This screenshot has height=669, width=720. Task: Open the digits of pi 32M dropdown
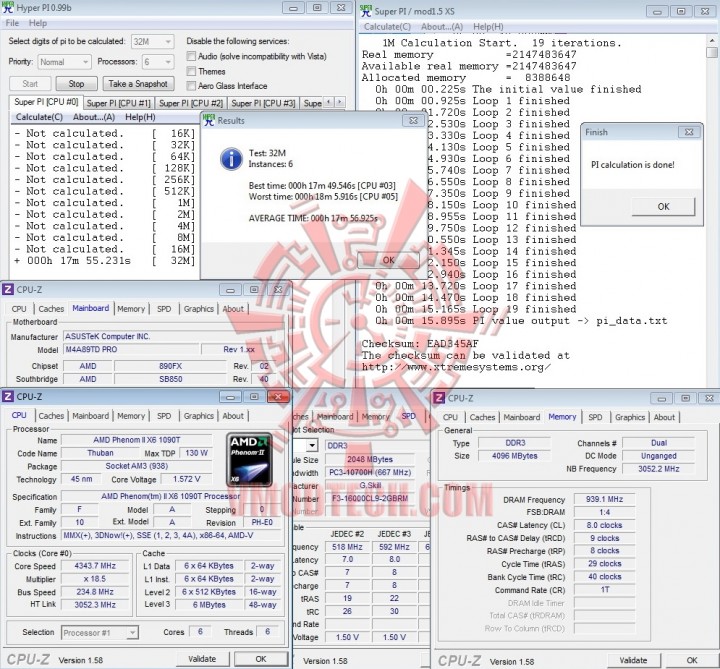(x=152, y=41)
